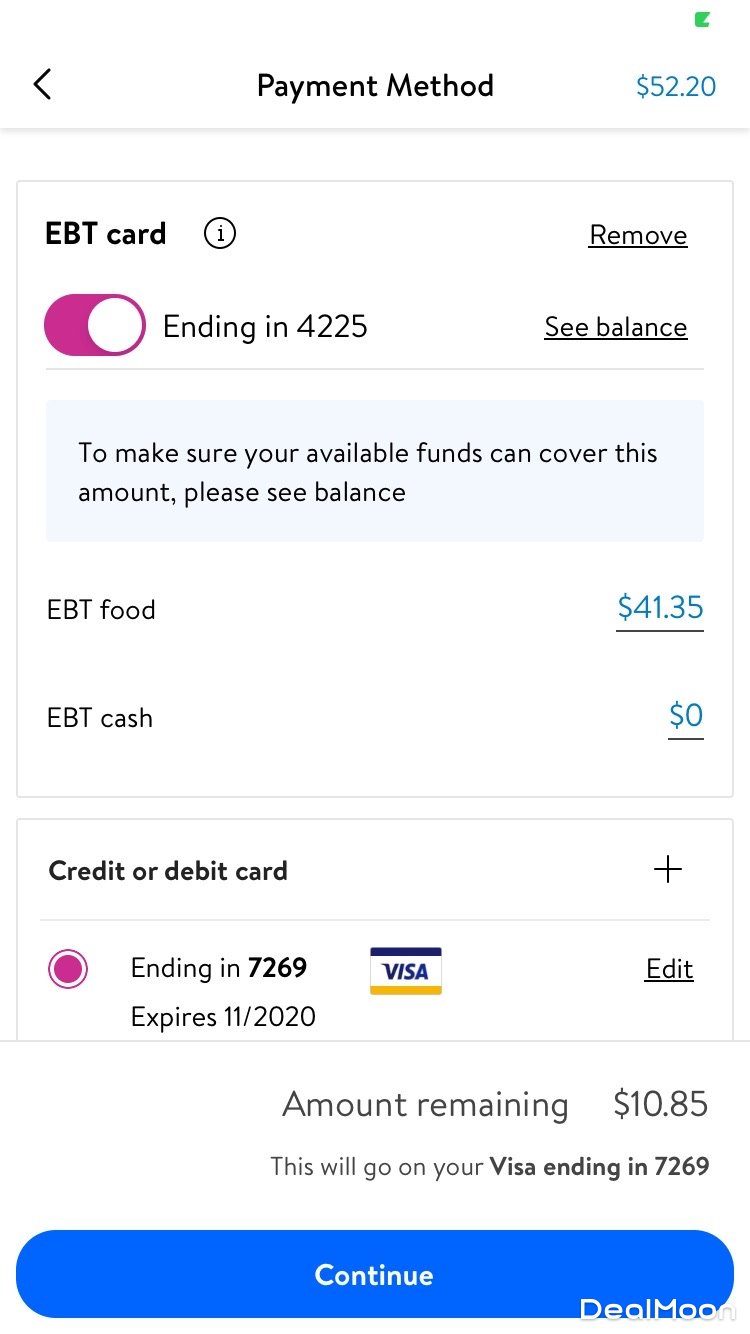
Task: Tap the Visa card logo
Action: pos(405,970)
